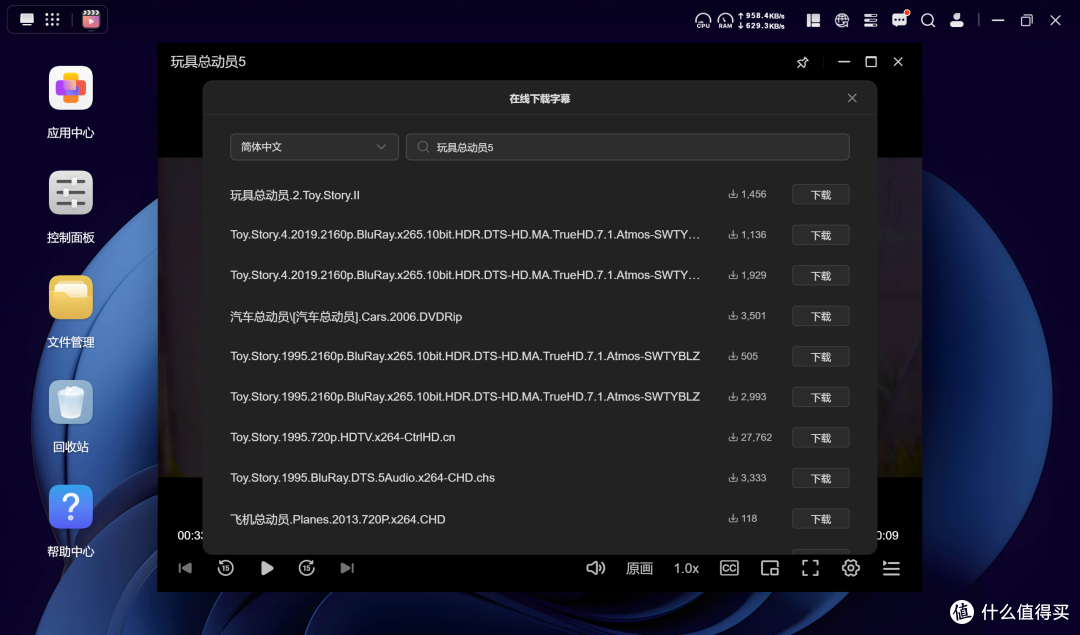This screenshot has width=1080, height=635.
Task: Download the Toy.Story.4 subtitle with 1,136 downloads
Action: (820, 235)
